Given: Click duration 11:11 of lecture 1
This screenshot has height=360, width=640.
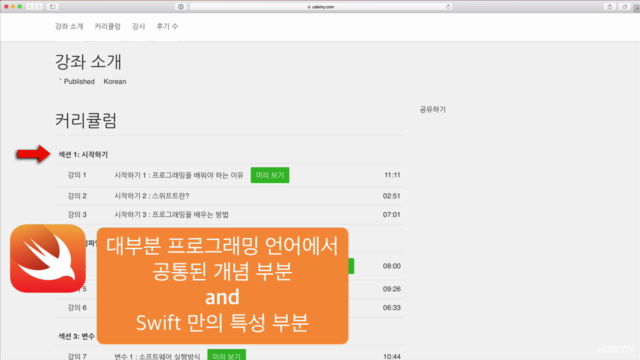Looking at the screenshot, I should coord(392,175).
